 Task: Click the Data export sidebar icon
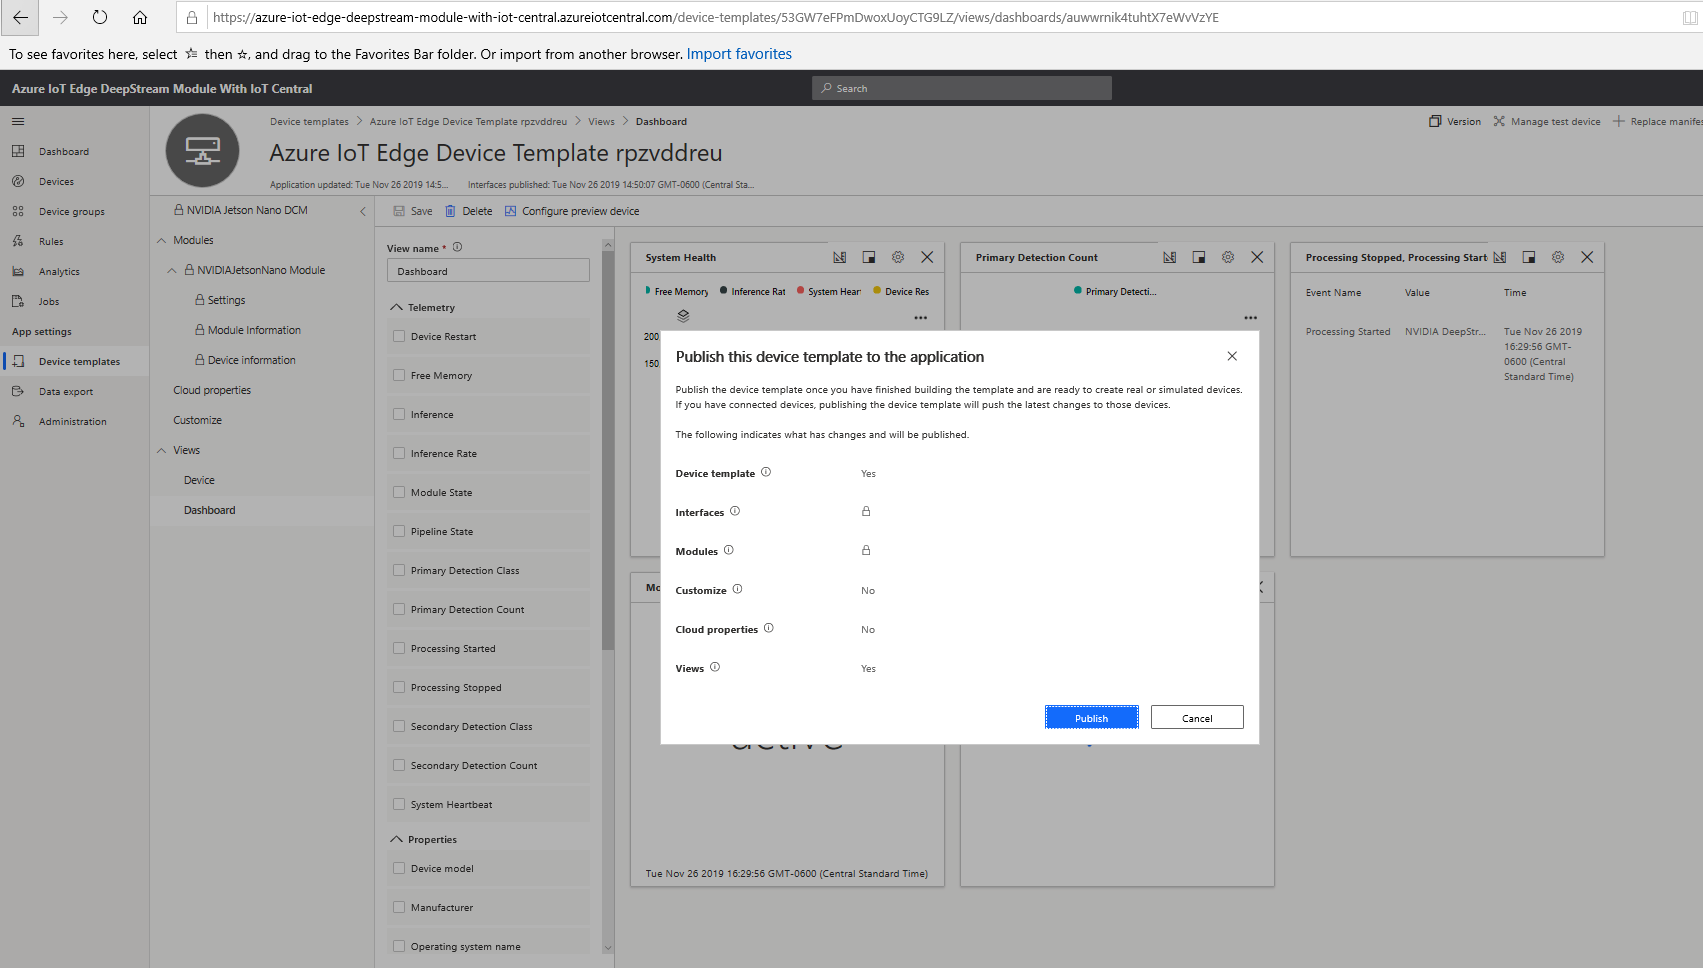tap(18, 391)
